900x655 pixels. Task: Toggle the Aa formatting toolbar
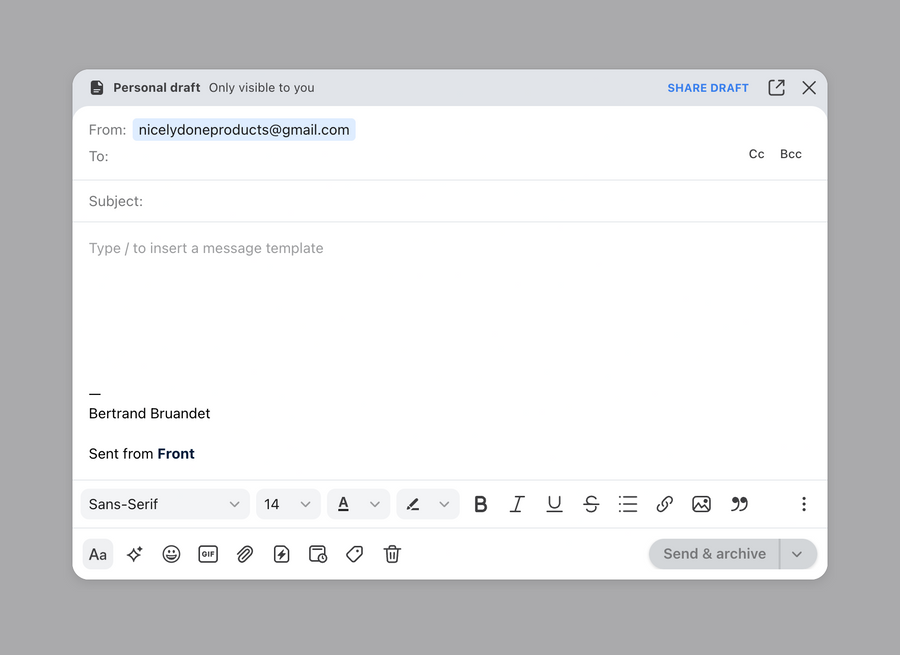click(x=97, y=554)
